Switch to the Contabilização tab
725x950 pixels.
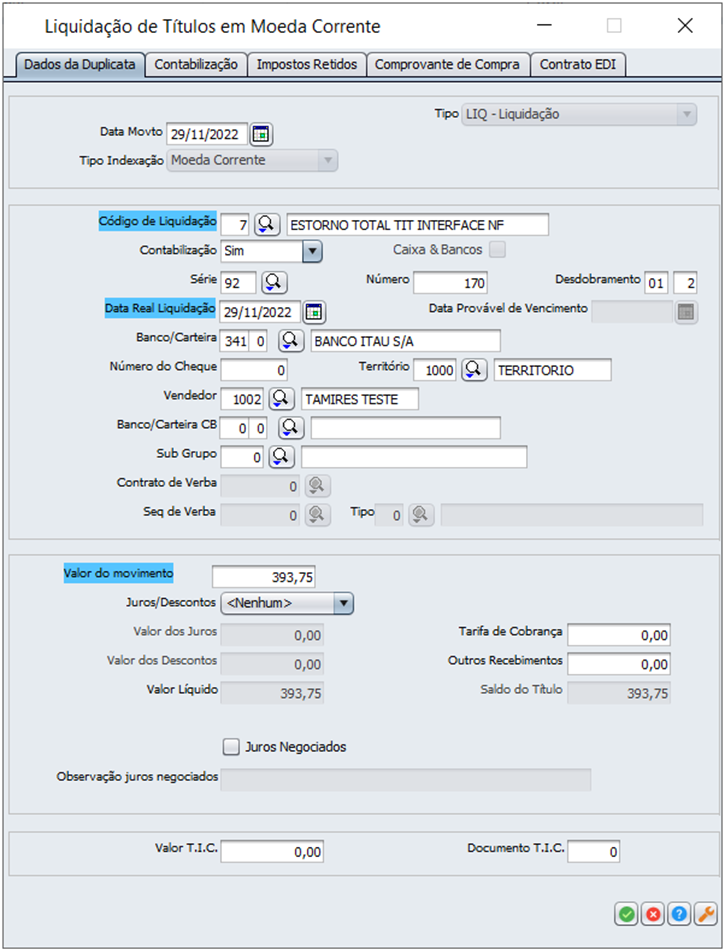click(x=196, y=65)
